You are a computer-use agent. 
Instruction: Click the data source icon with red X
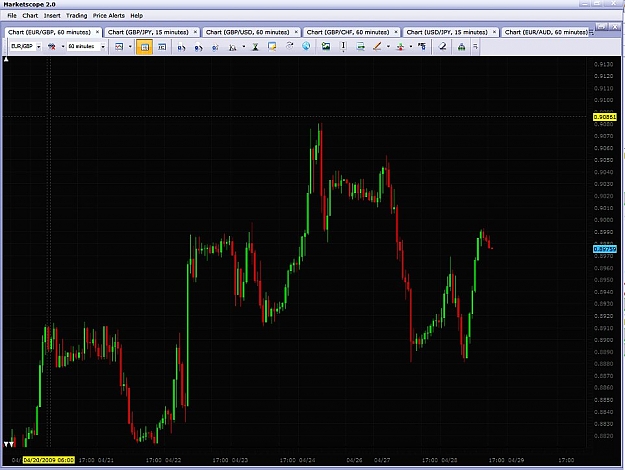point(51,47)
